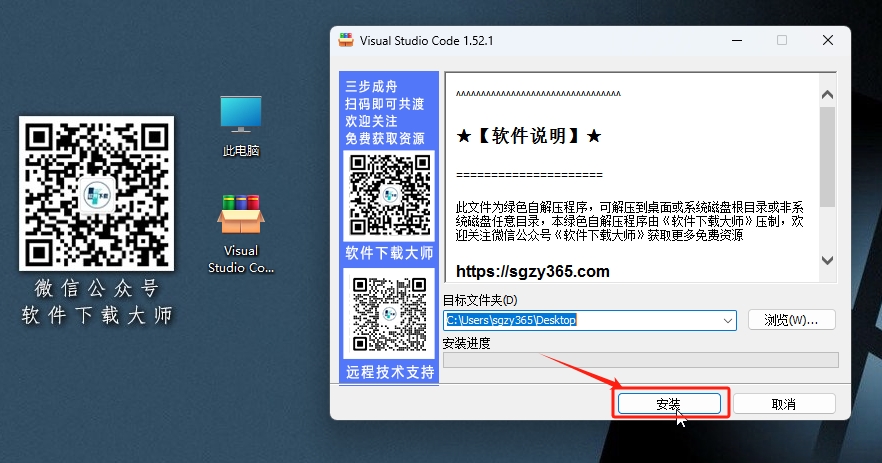Image resolution: width=882 pixels, height=463 pixels.
Task: Close the Visual Studio Code 1.52.1 window
Action: click(x=828, y=41)
